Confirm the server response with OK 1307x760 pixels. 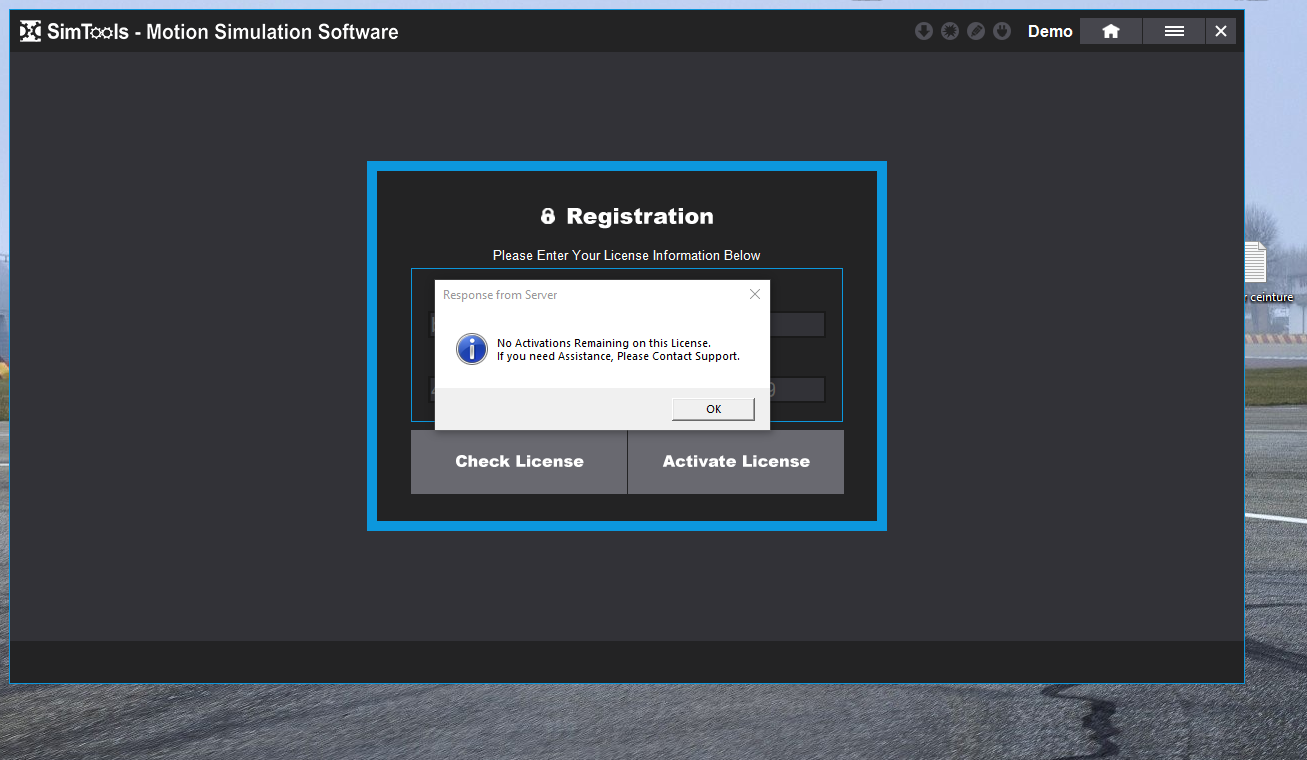pos(713,409)
